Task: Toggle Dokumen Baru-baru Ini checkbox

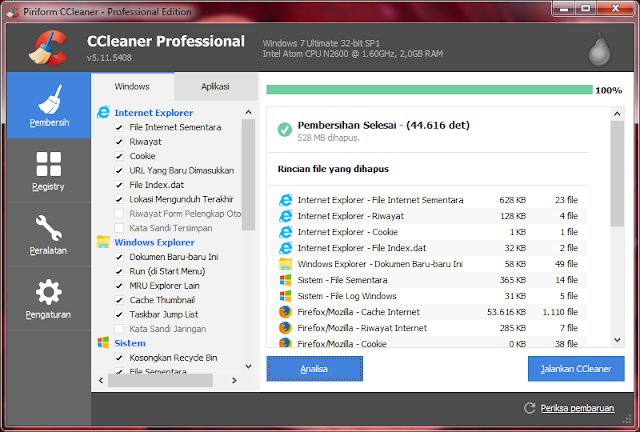Action: pos(119,257)
